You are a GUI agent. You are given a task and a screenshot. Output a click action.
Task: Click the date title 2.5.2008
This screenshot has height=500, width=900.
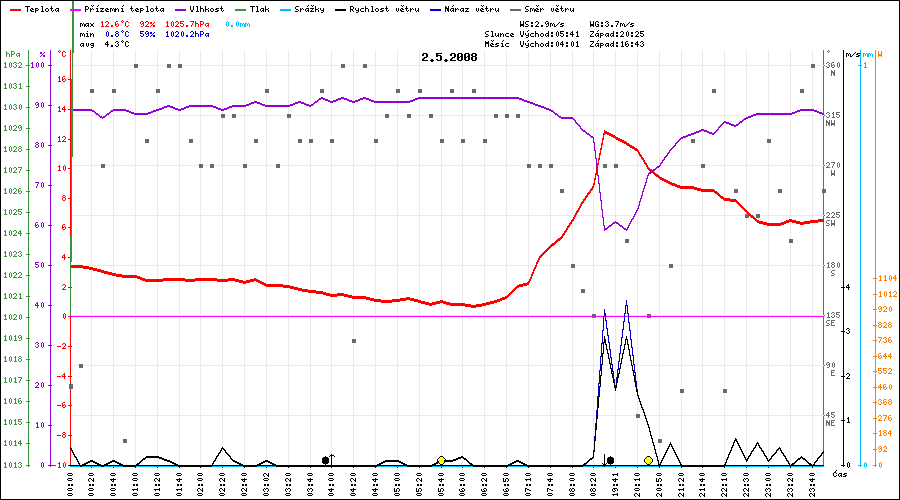tap(449, 57)
